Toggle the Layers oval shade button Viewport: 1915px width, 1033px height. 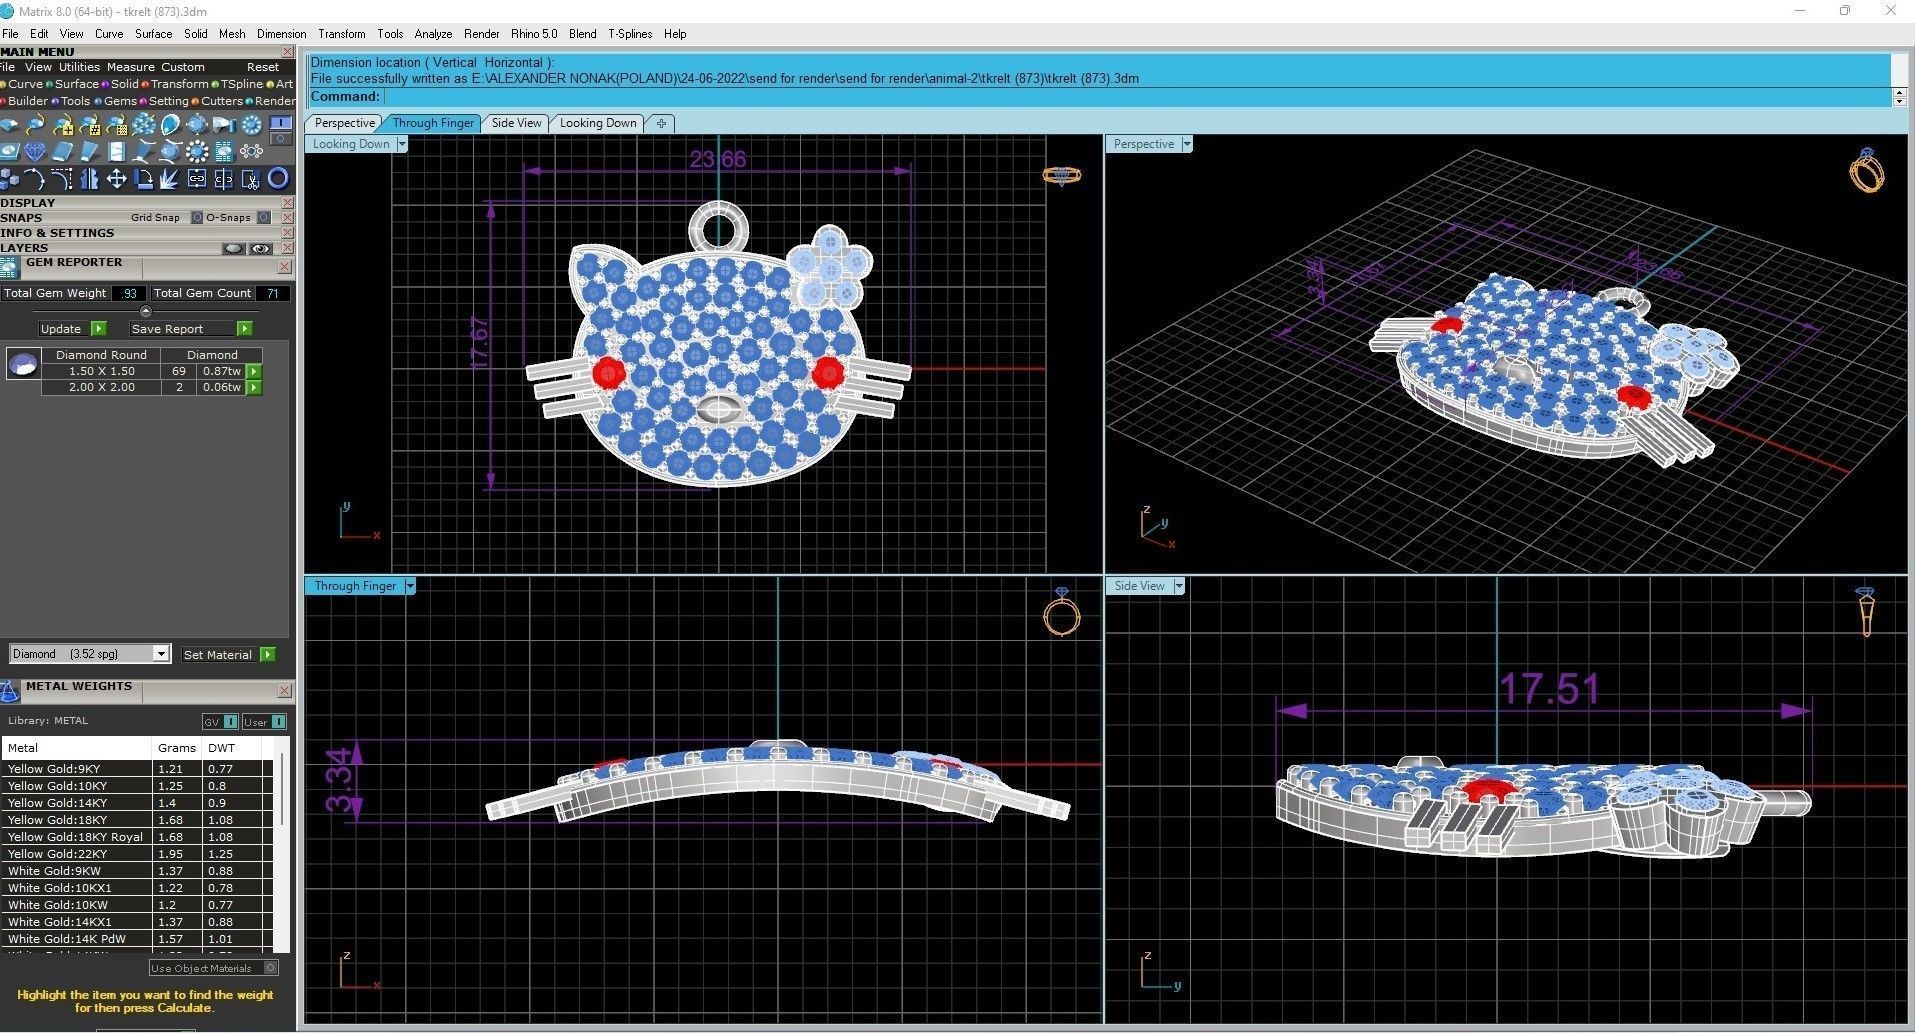click(x=233, y=248)
